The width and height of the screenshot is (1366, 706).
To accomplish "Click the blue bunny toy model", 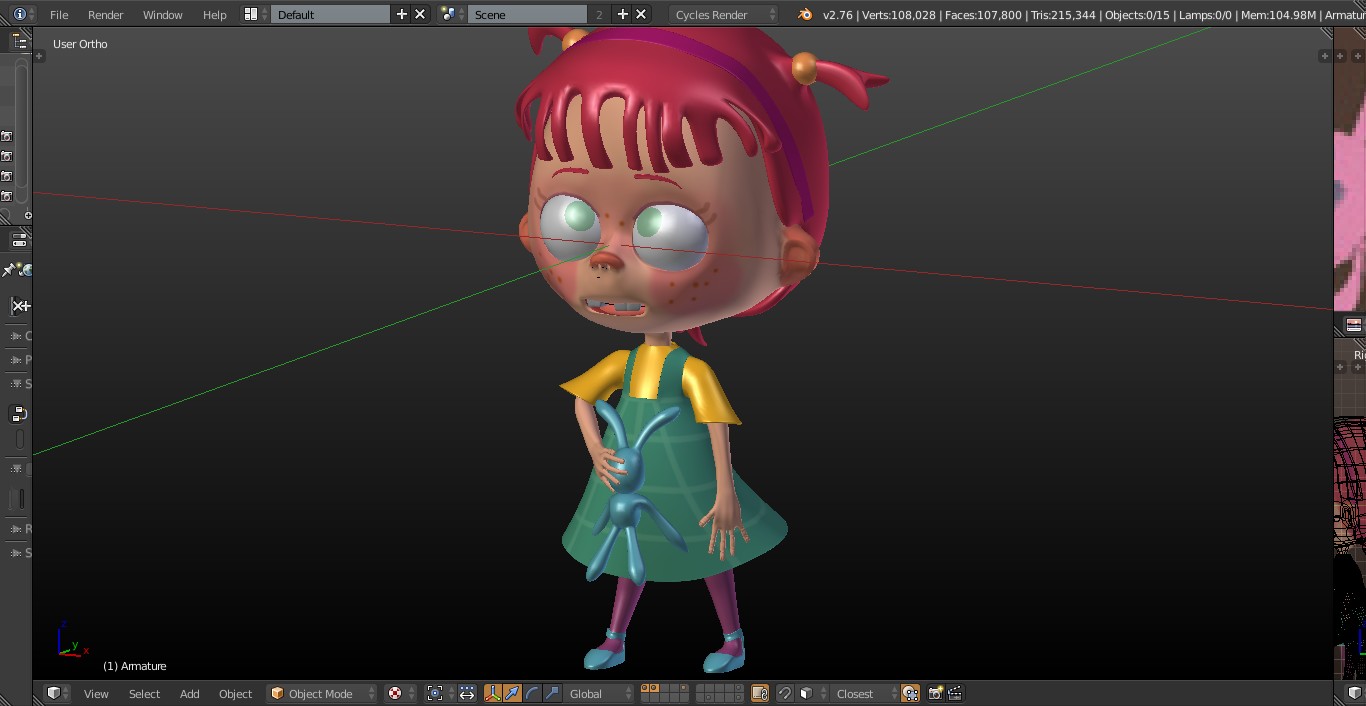I will 632,490.
